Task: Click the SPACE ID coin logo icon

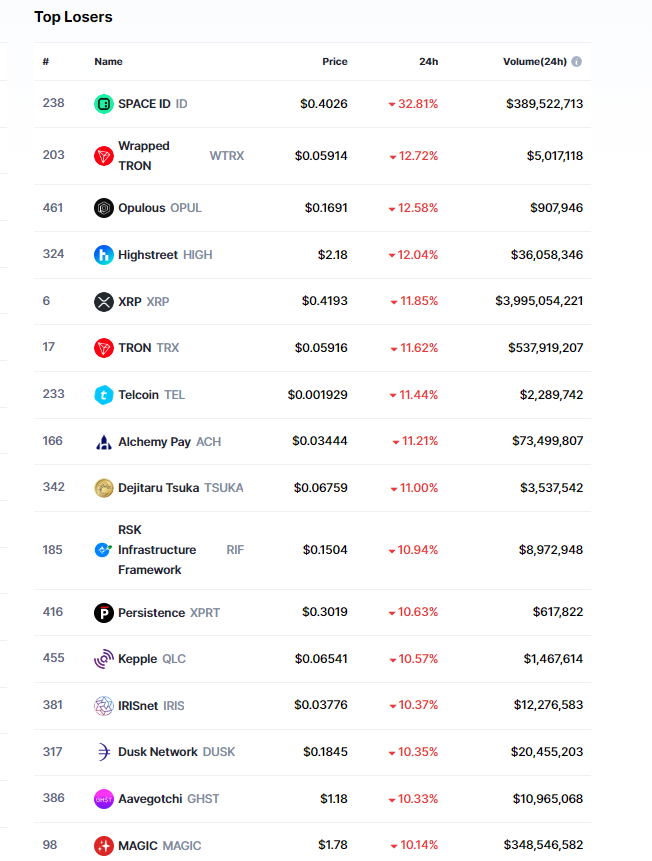Action: (104, 104)
